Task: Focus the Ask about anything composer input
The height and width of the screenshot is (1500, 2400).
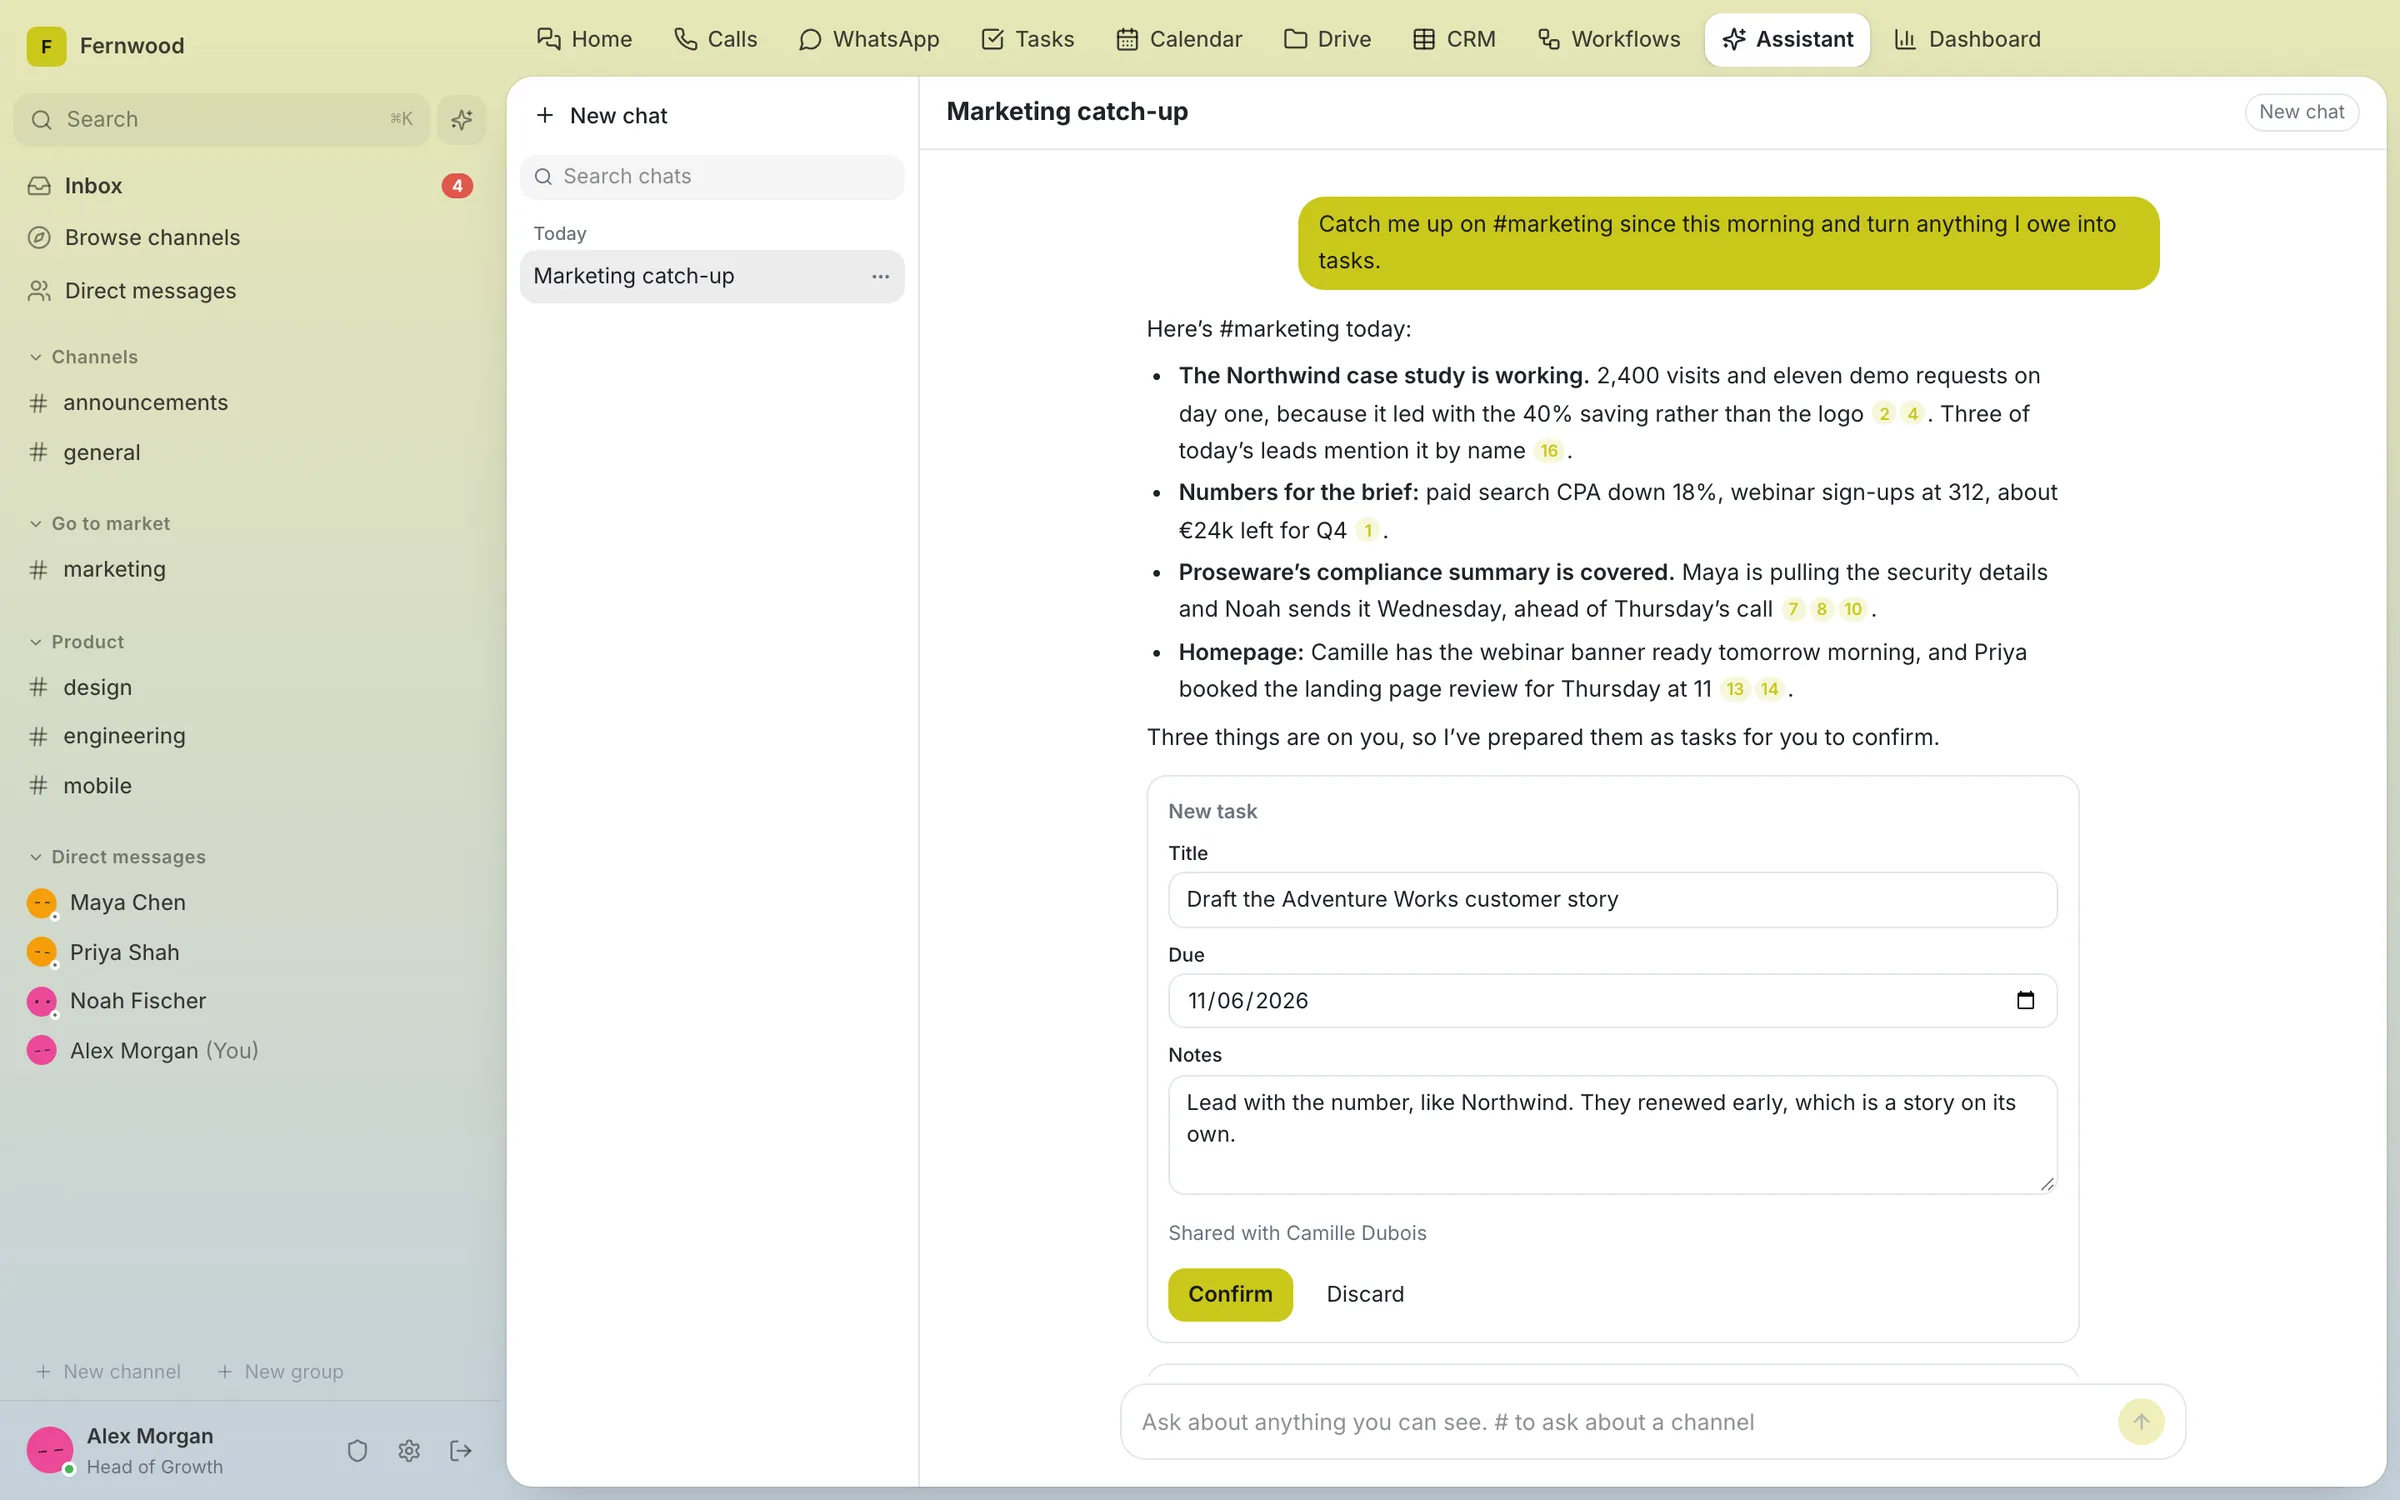Action: click(1620, 1422)
